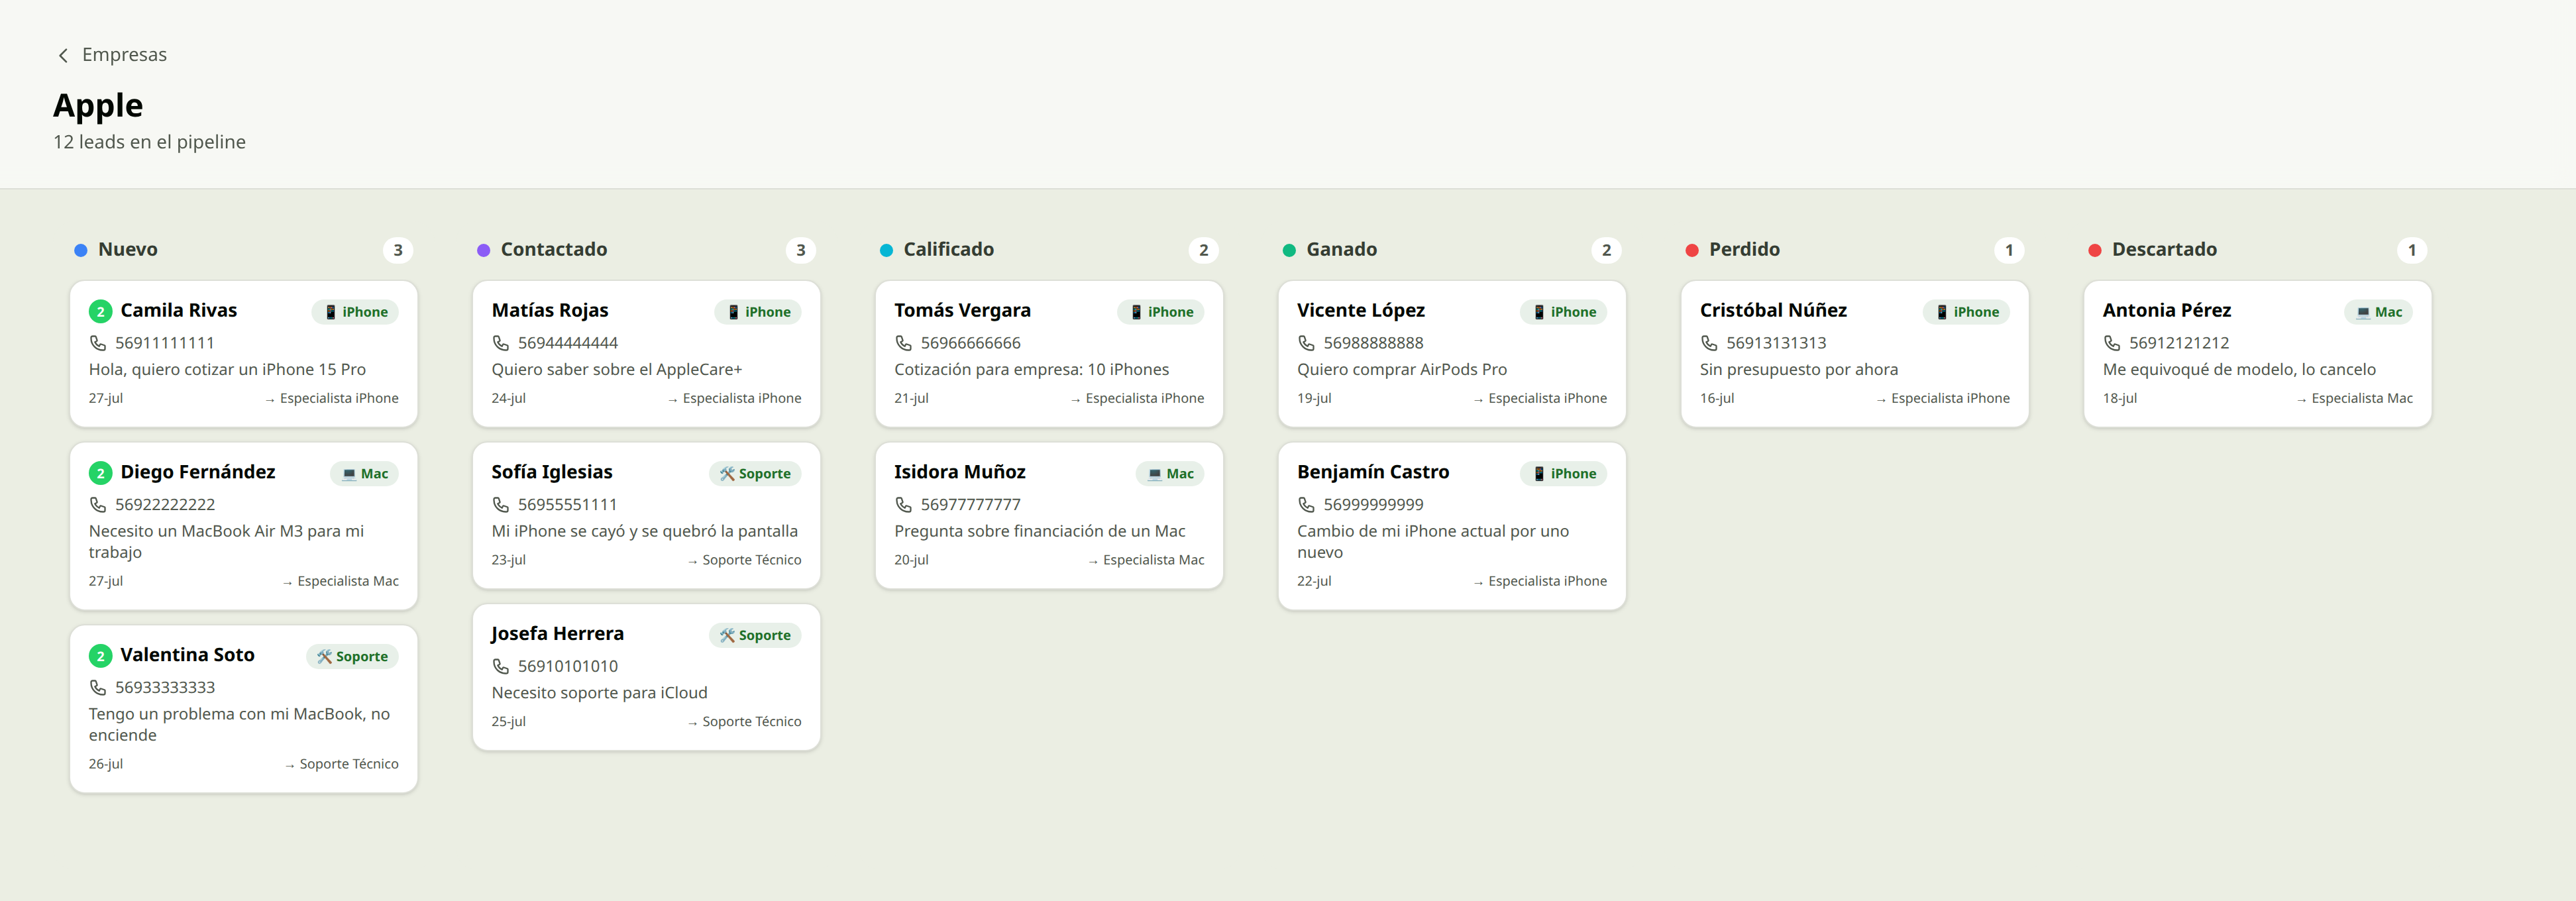Click the phone icon on Vicente López card

1306,343
